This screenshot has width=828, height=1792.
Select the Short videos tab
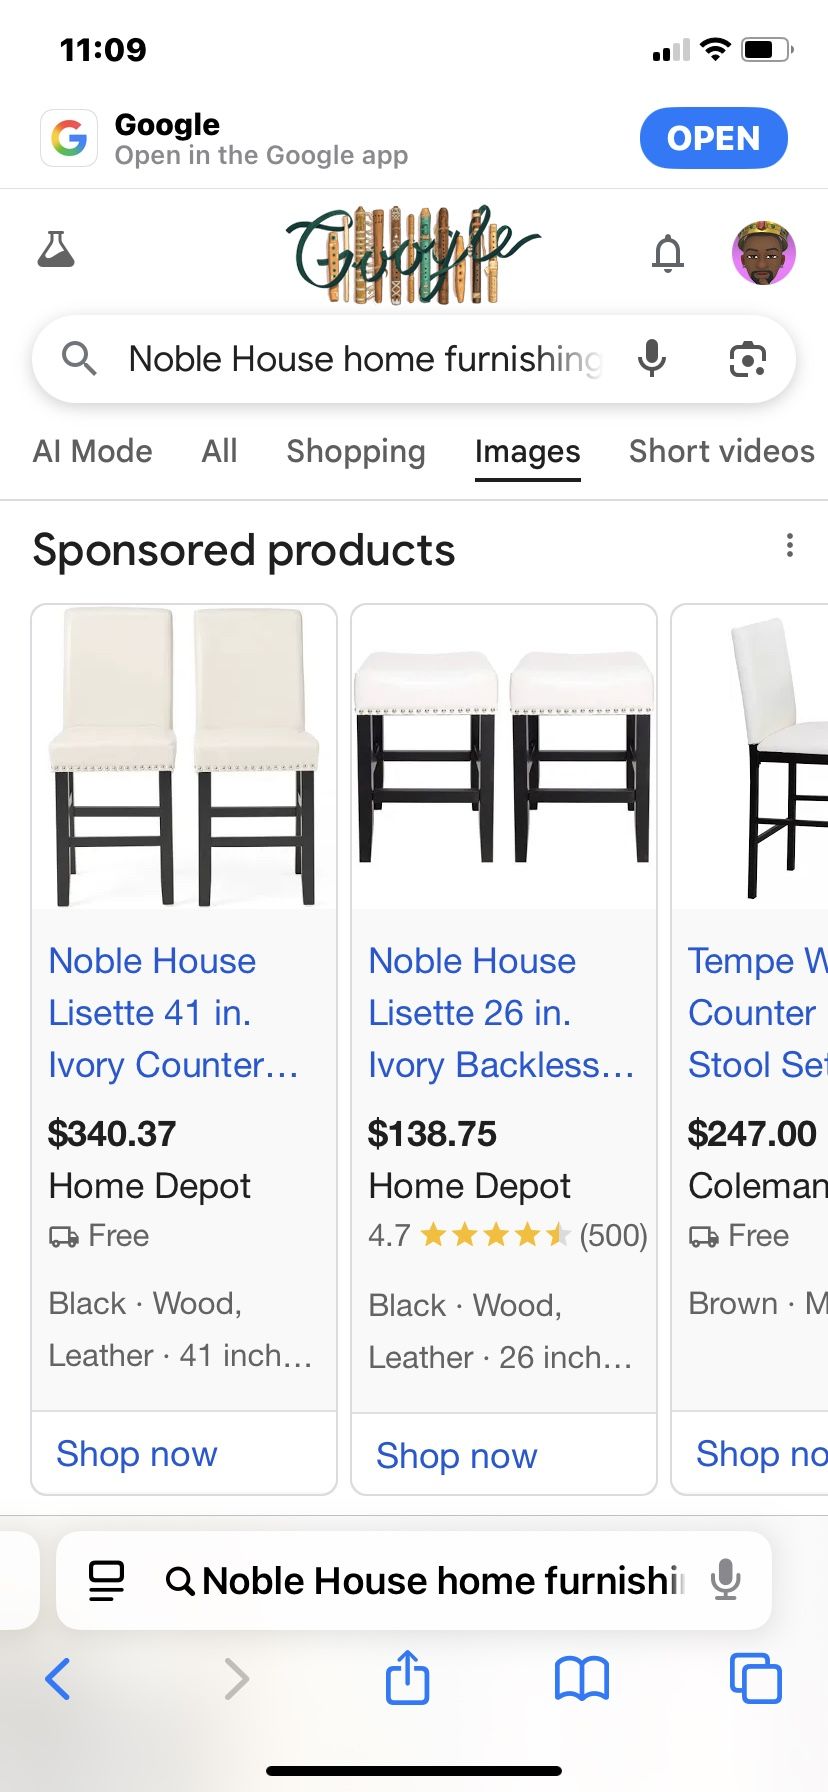(720, 451)
